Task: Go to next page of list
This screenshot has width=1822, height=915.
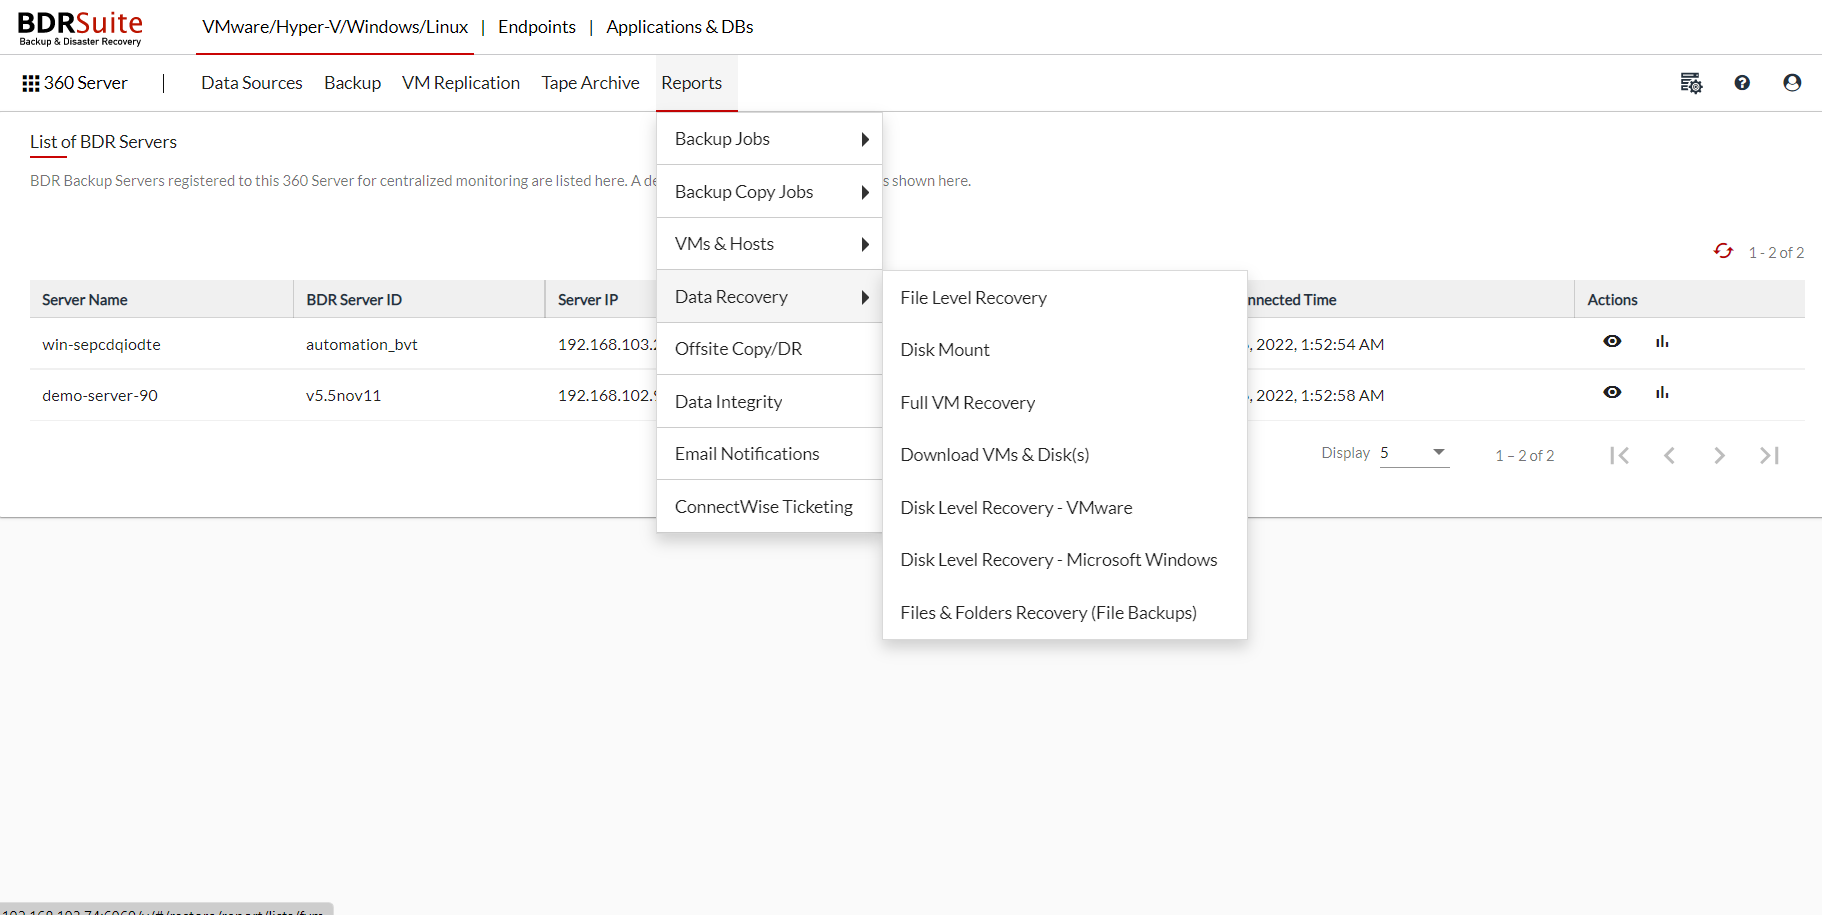Action: 1719,455
